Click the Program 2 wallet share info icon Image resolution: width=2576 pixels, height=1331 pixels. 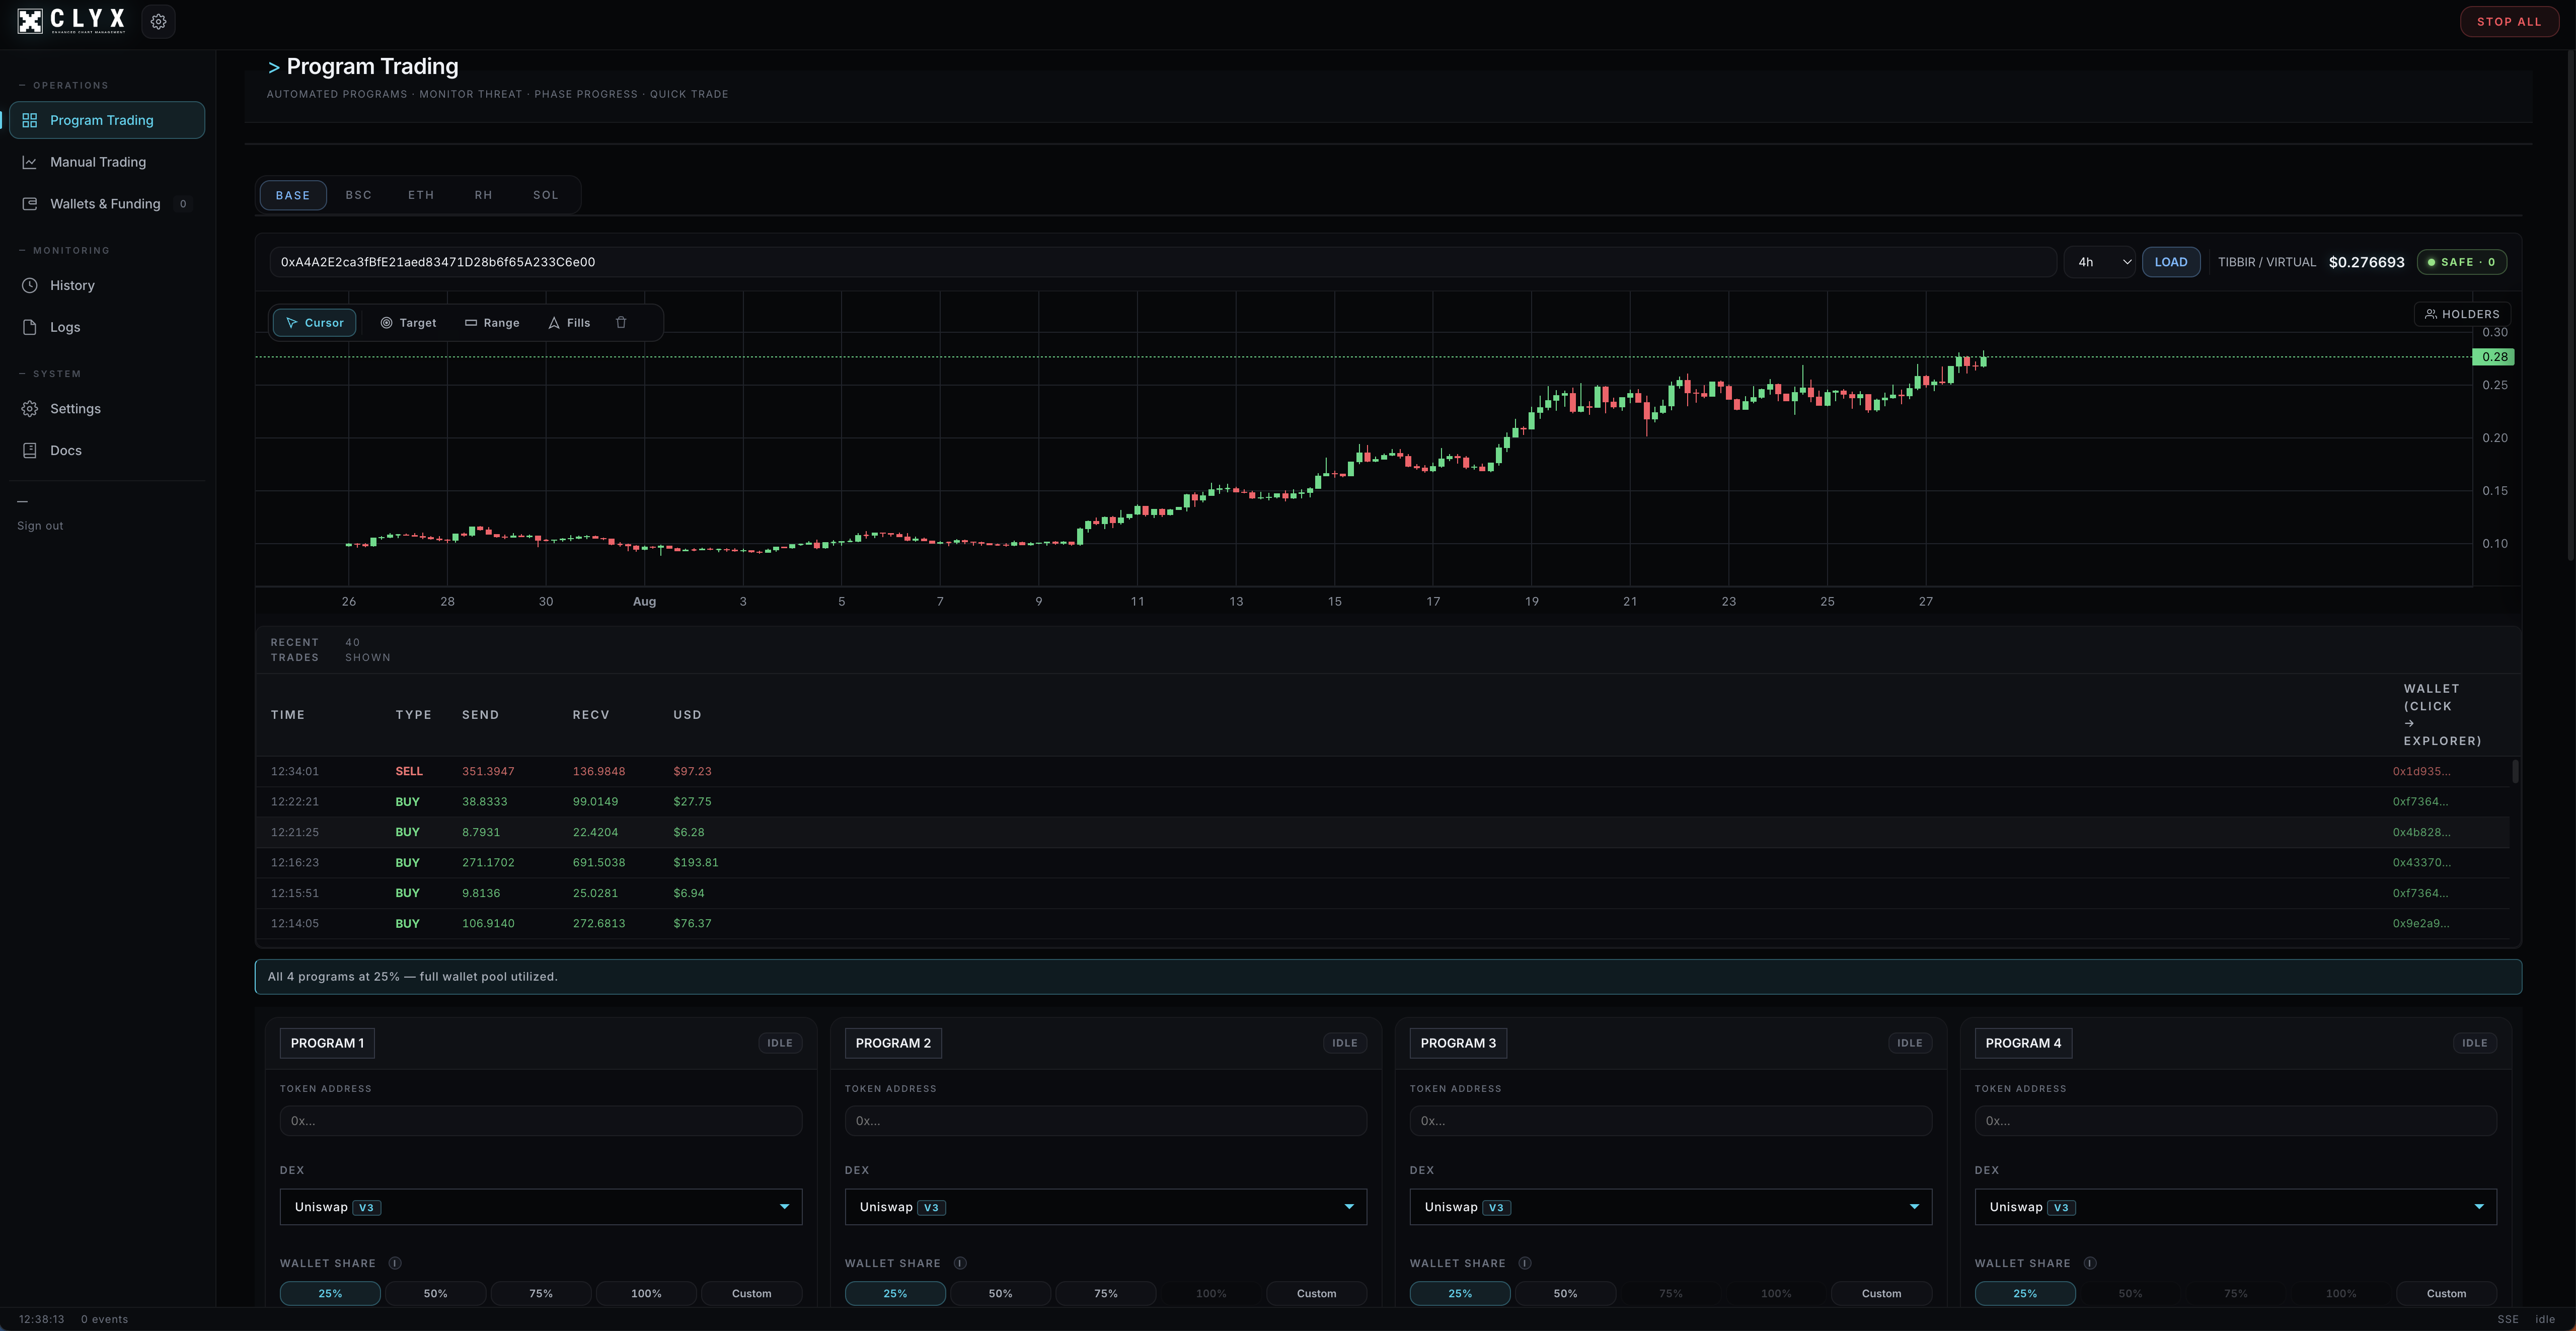[960, 1263]
